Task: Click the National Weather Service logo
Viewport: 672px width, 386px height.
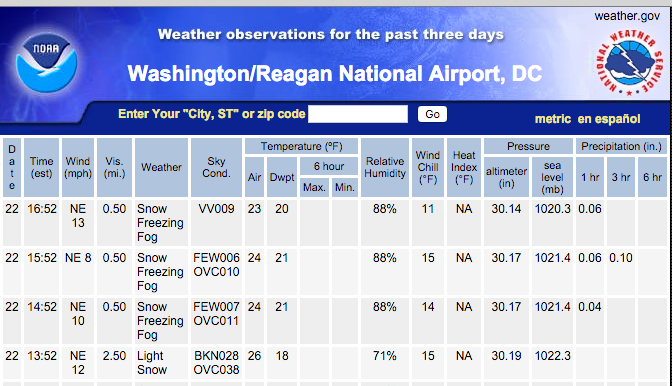Action: click(629, 62)
